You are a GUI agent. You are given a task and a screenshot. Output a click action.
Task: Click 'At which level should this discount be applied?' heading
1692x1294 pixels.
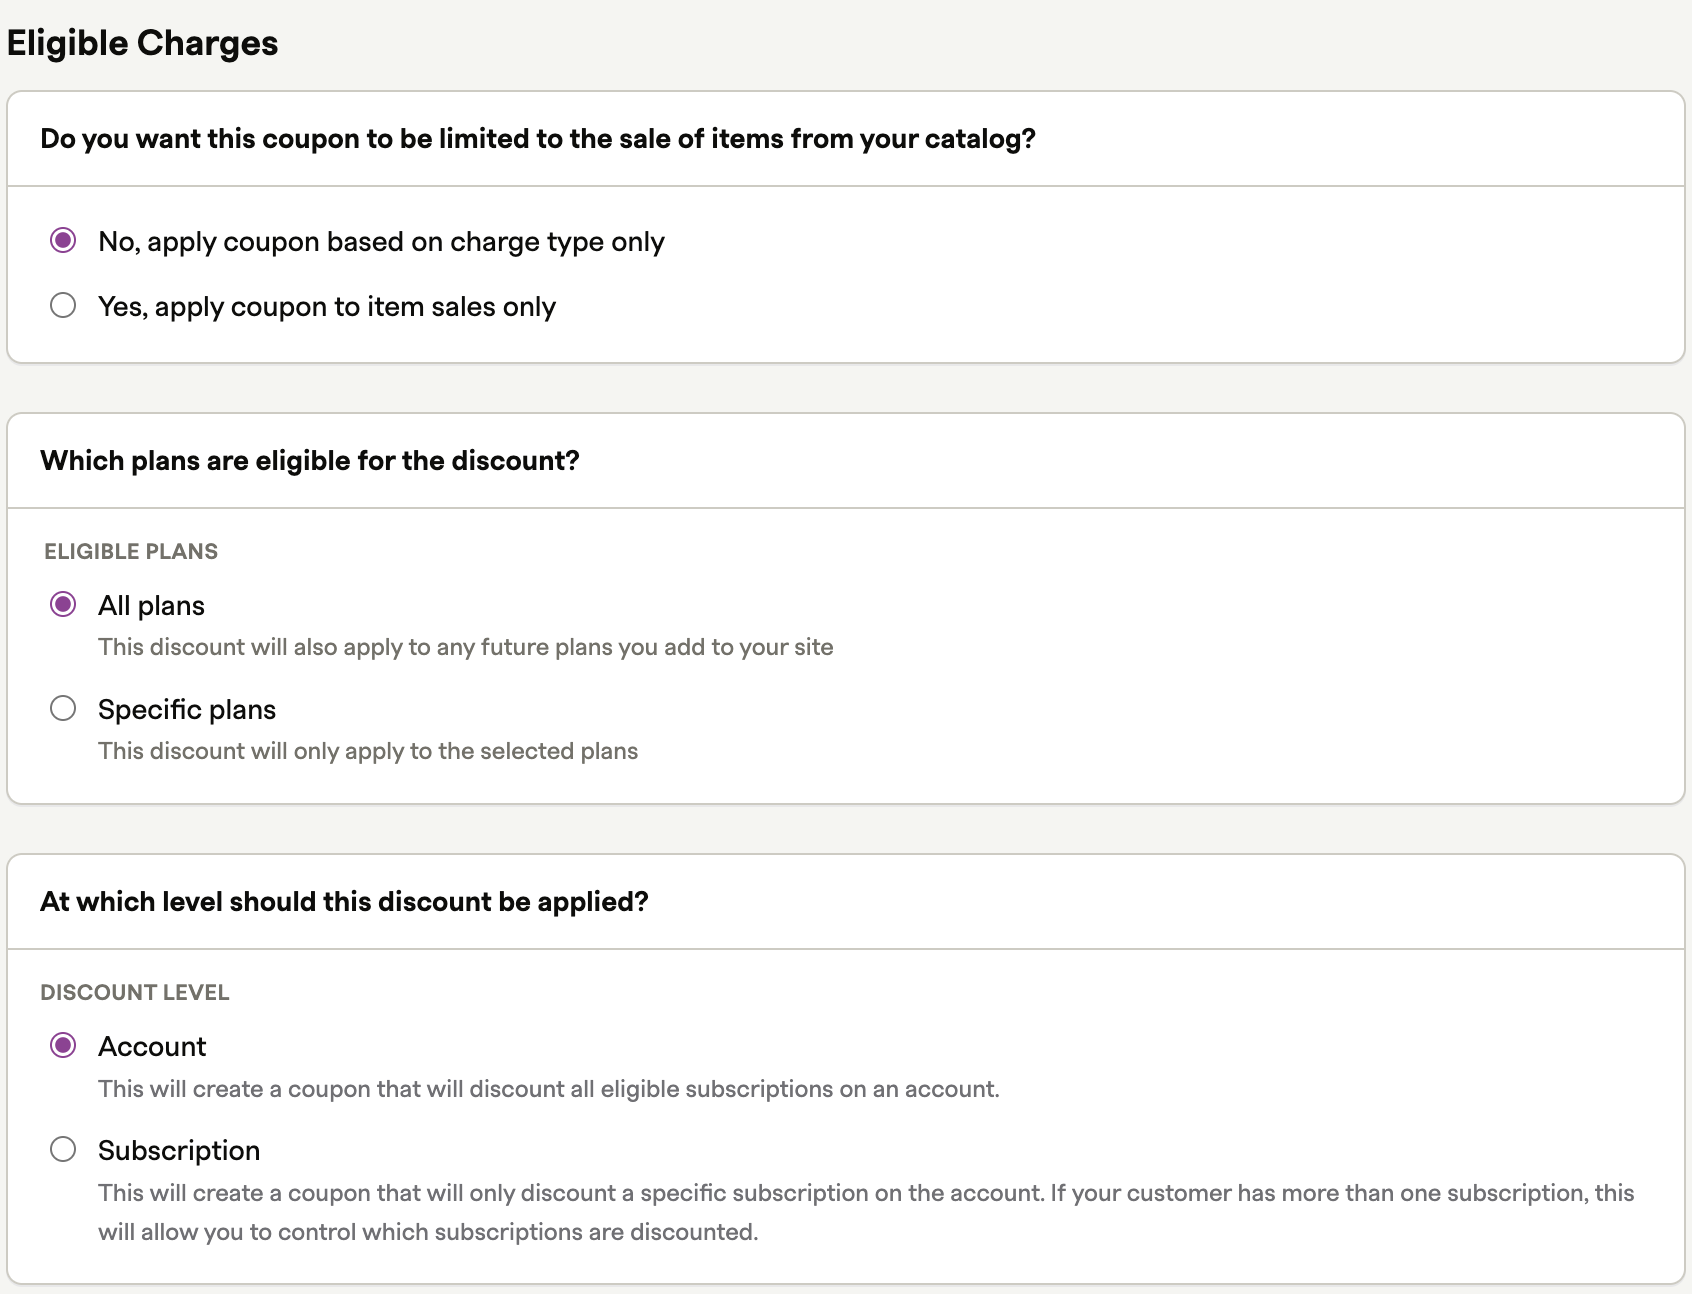click(x=344, y=902)
